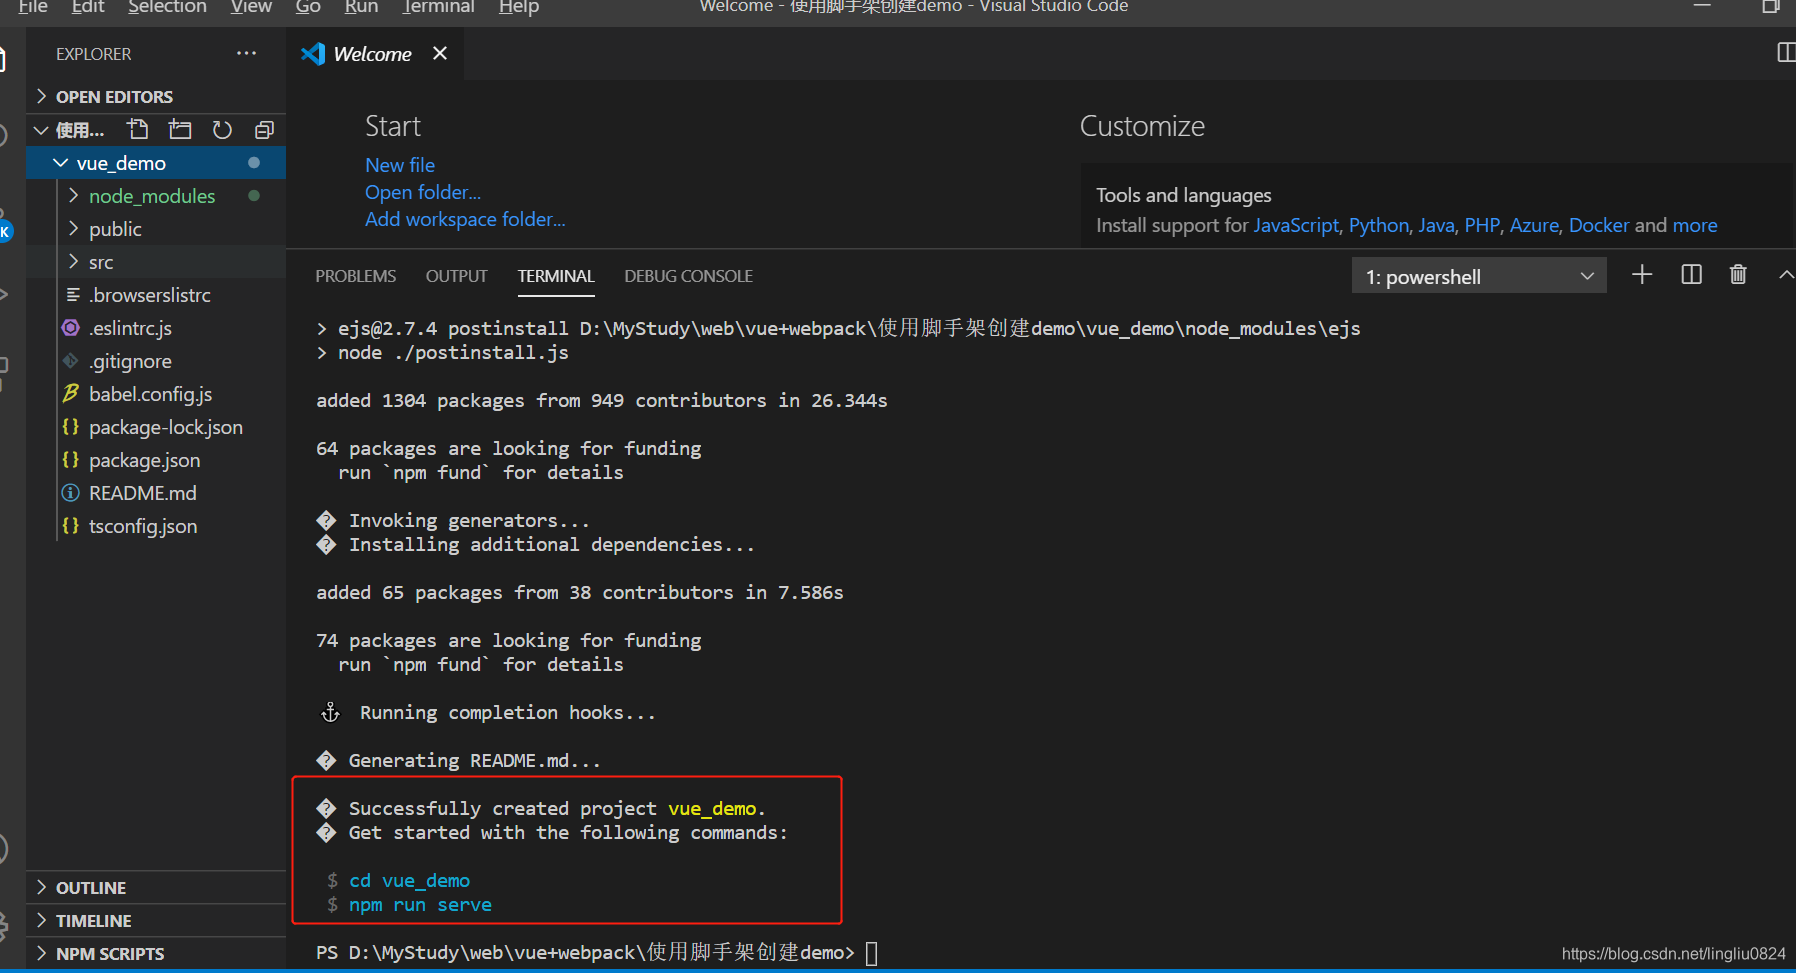
Task: Click the New file link
Action: (400, 165)
